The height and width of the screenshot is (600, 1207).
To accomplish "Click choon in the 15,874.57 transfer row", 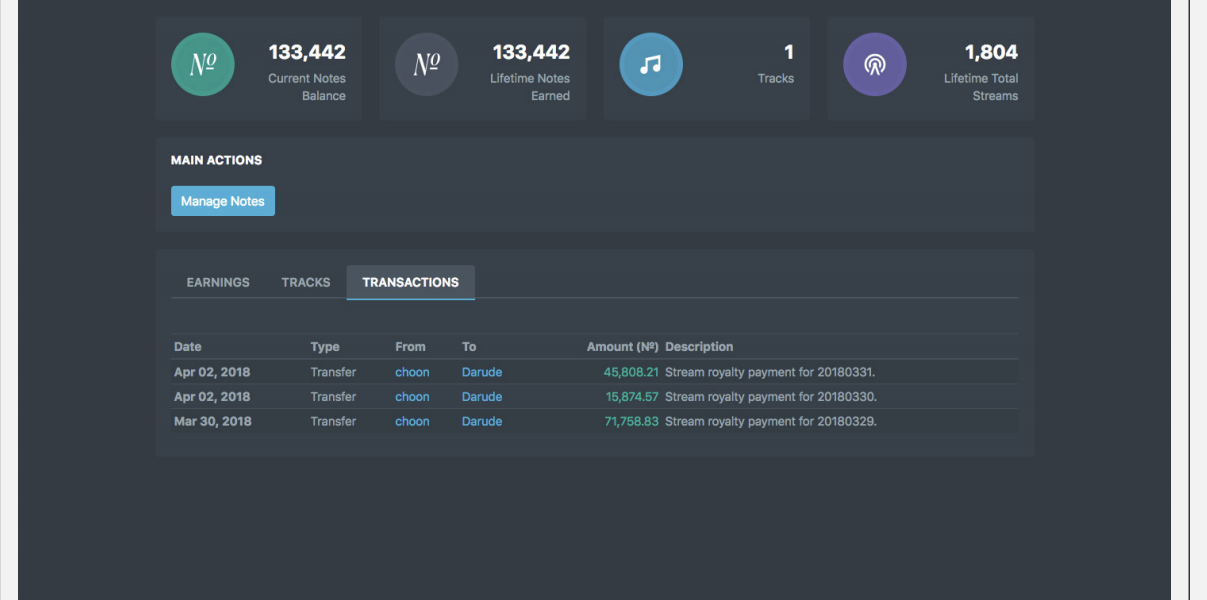I will (412, 397).
